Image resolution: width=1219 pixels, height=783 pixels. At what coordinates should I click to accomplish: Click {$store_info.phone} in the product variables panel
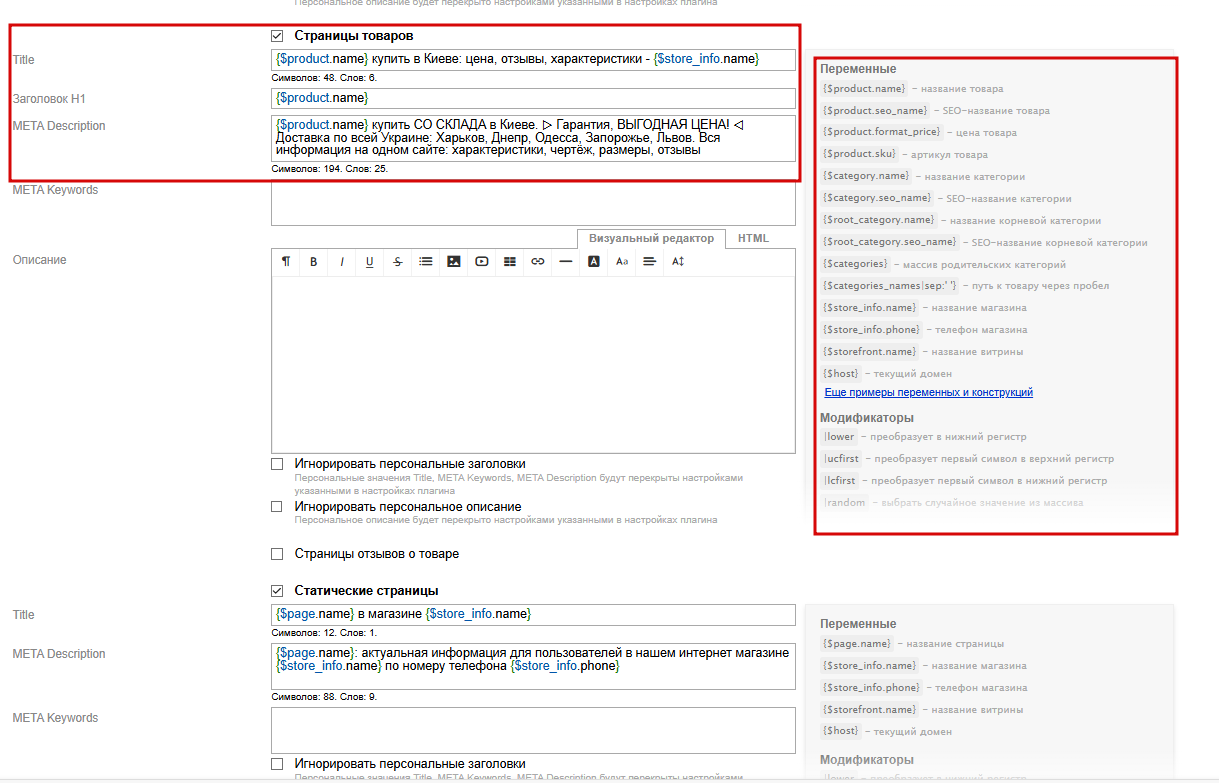click(871, 330)
